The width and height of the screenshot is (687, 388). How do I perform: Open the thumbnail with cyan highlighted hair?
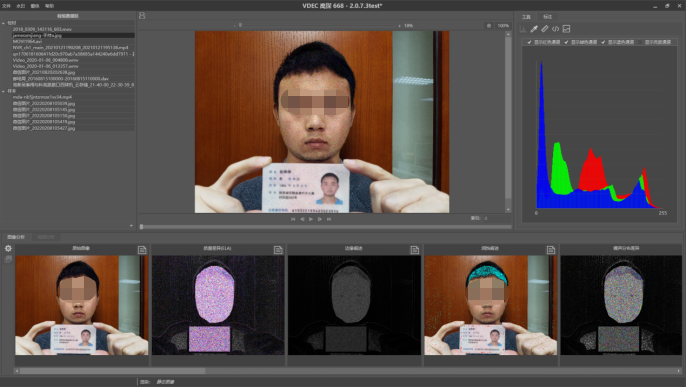point(490,305)
